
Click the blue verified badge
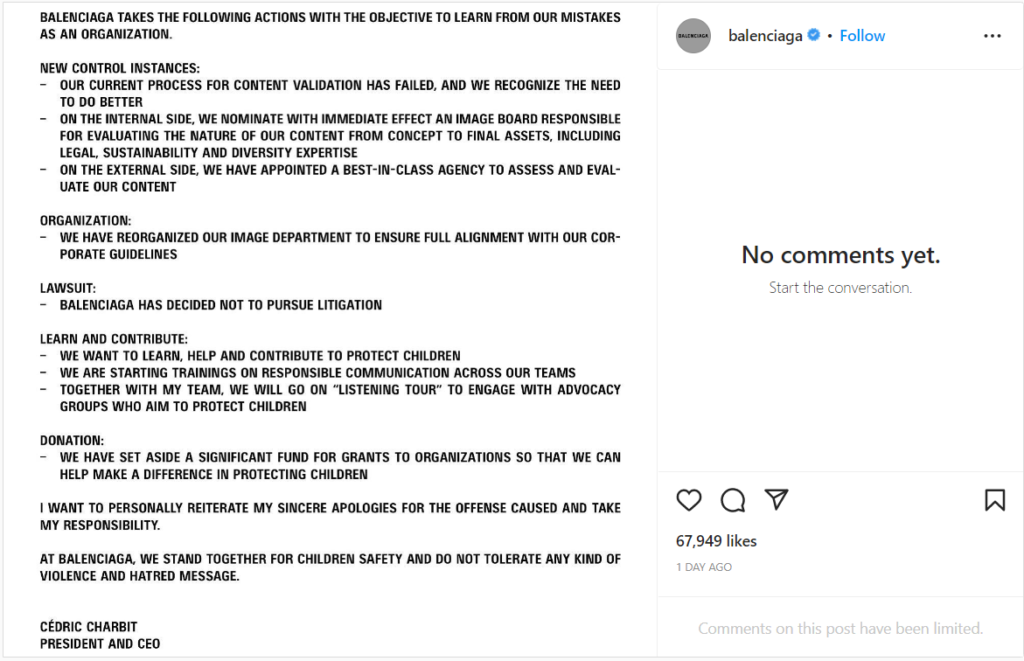[814, 35]
